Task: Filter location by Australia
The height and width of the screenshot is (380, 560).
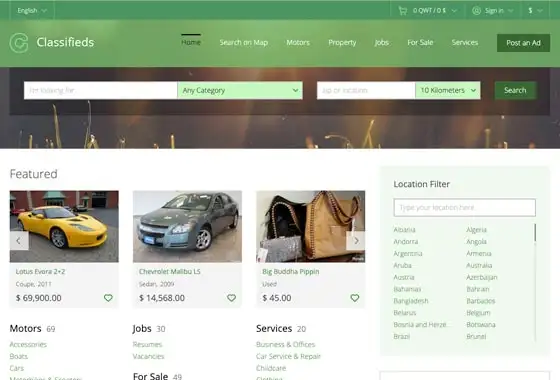Action: point(479,265)
